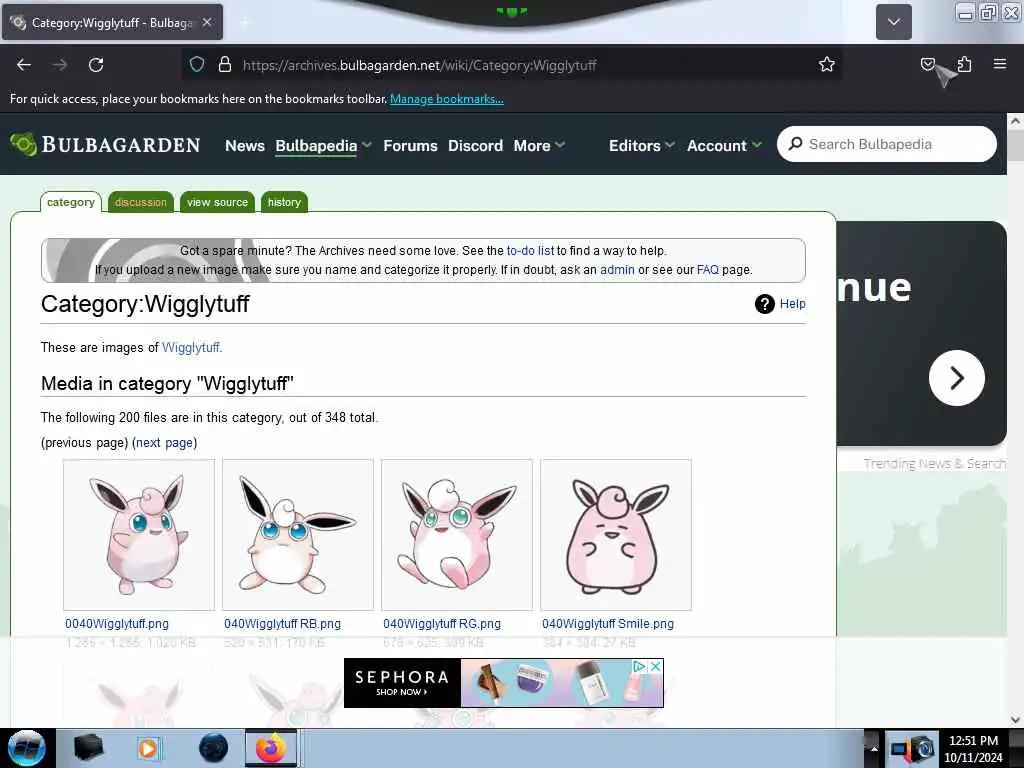The height and width of the screenshot is (768, 1024).
Task: Show hidden system tray icons arrow
Action: click(874, 748)
